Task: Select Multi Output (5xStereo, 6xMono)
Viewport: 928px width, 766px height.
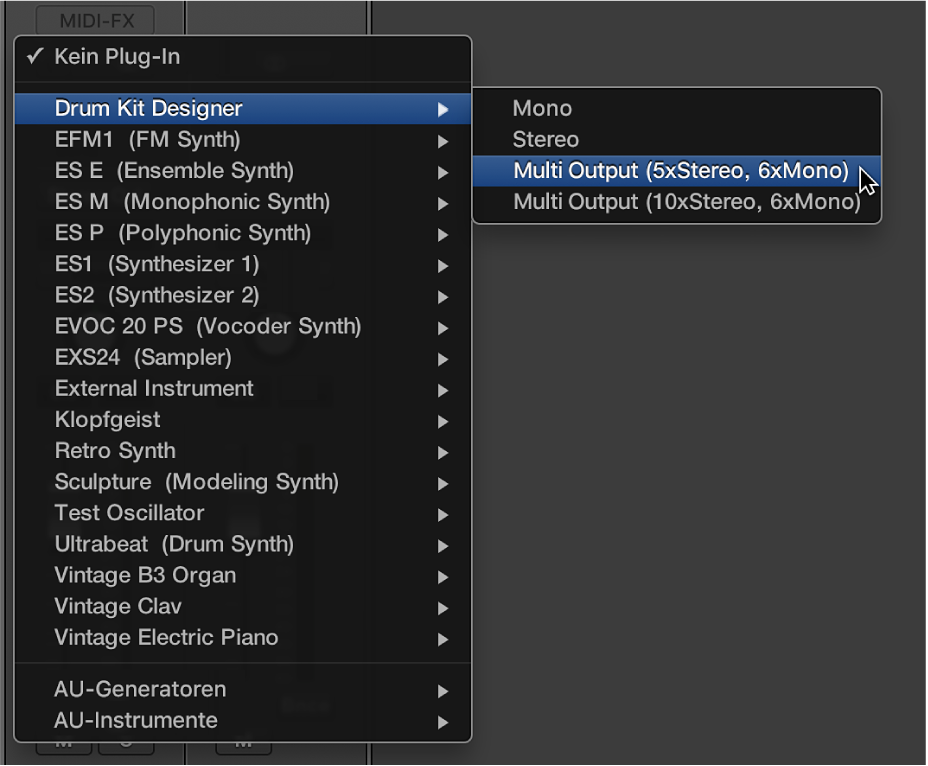Action: 680,171
